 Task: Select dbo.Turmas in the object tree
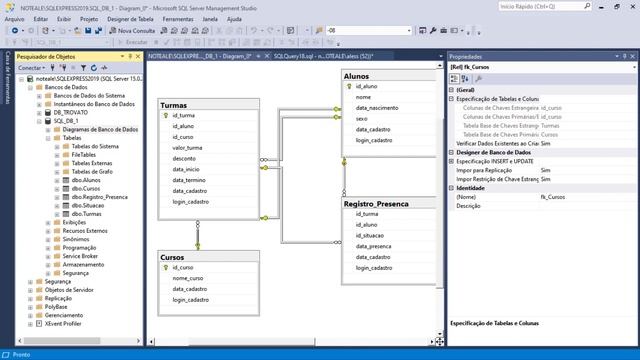point(87,214)
